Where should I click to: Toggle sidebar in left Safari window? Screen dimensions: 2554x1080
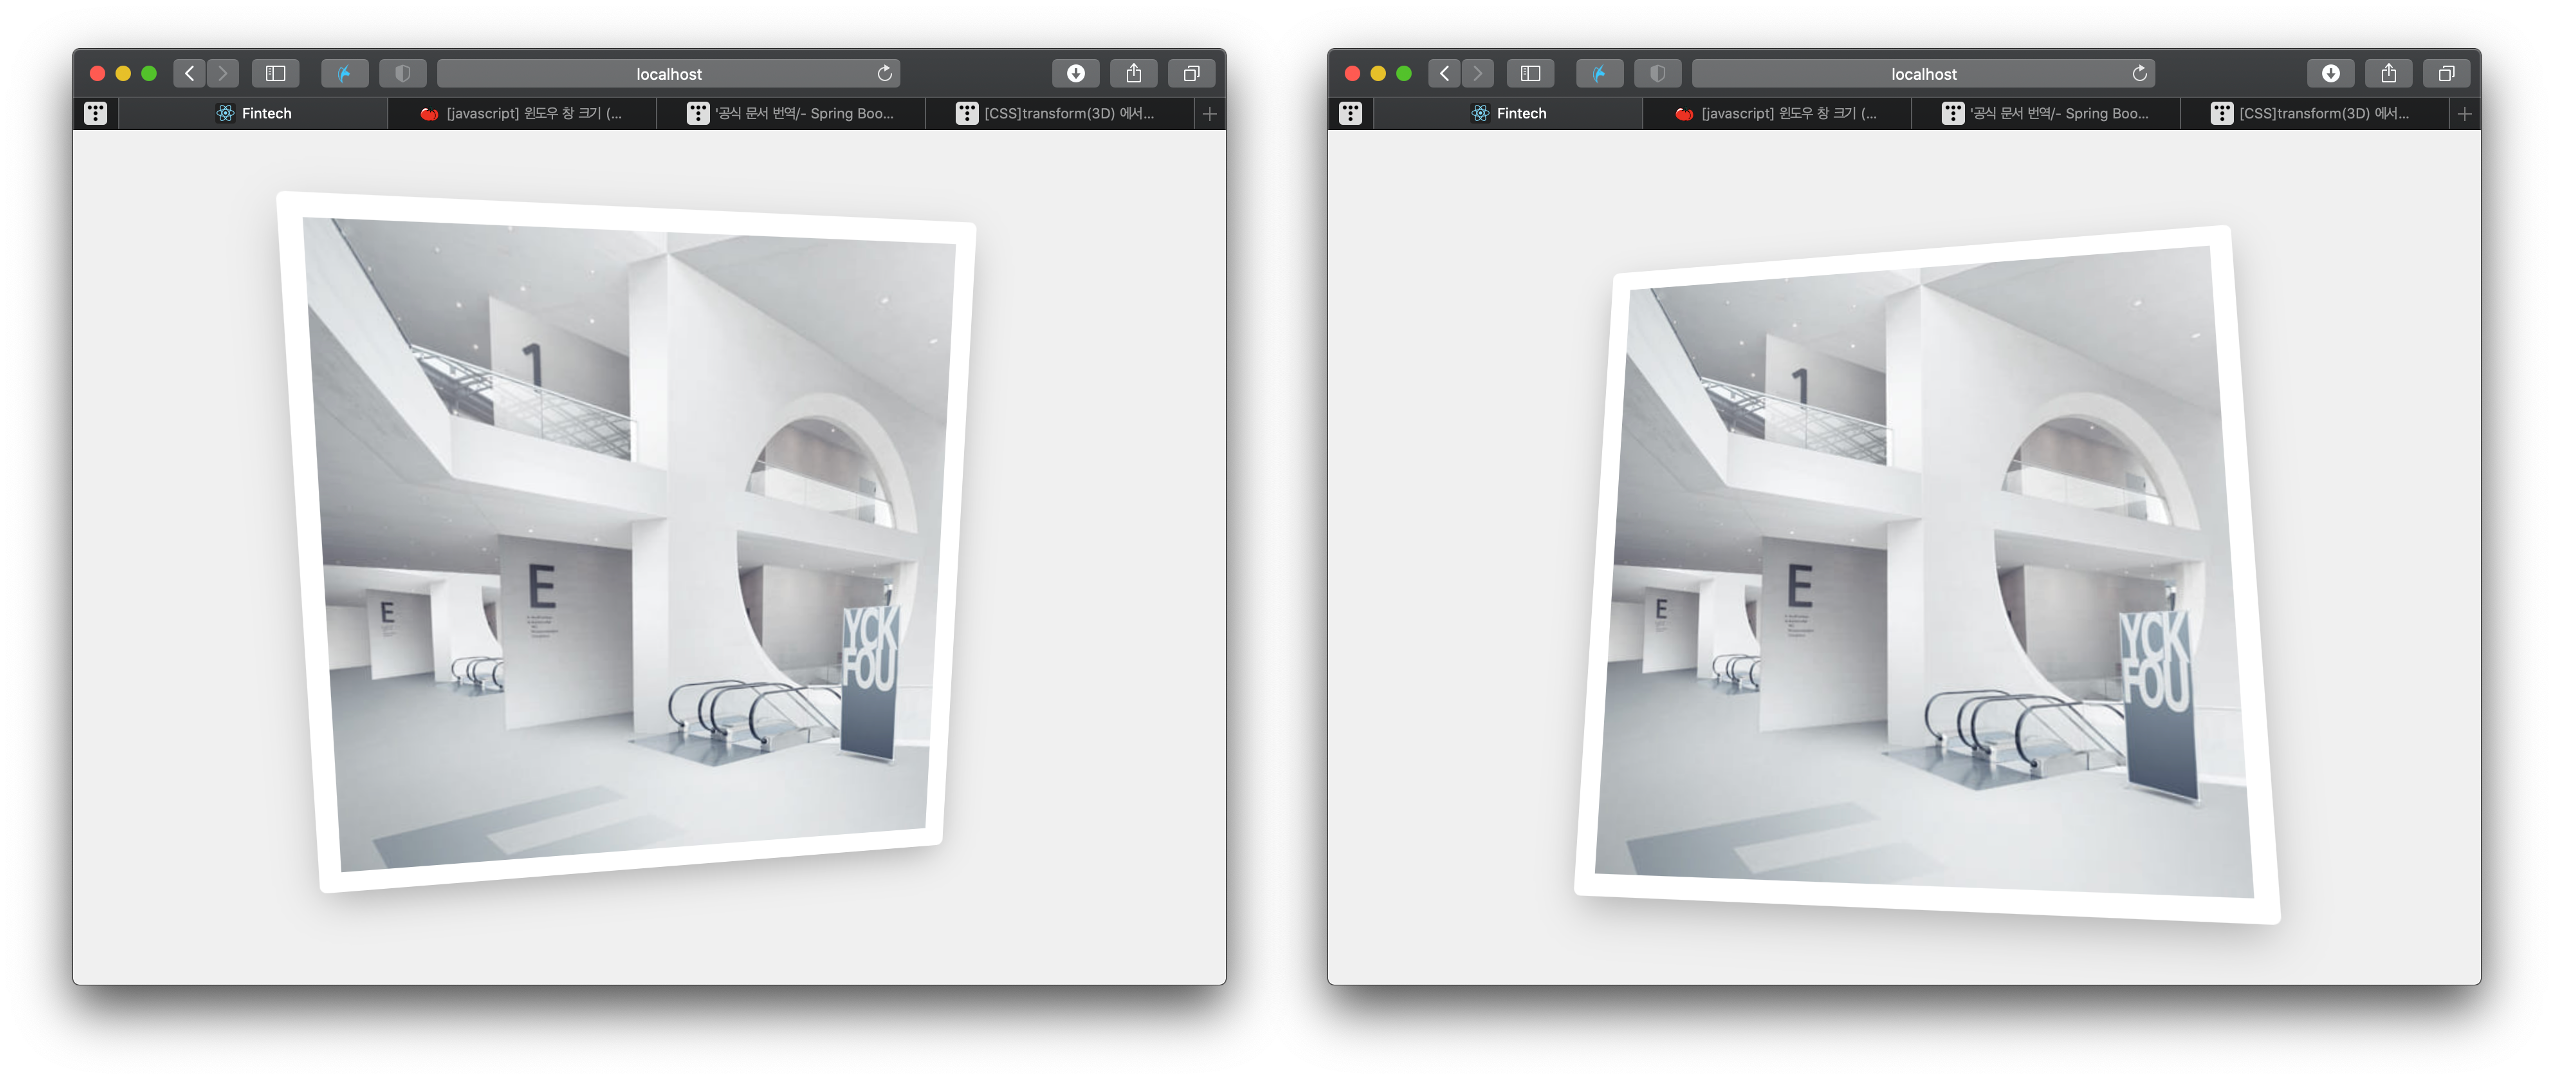[x=275, y=73]
